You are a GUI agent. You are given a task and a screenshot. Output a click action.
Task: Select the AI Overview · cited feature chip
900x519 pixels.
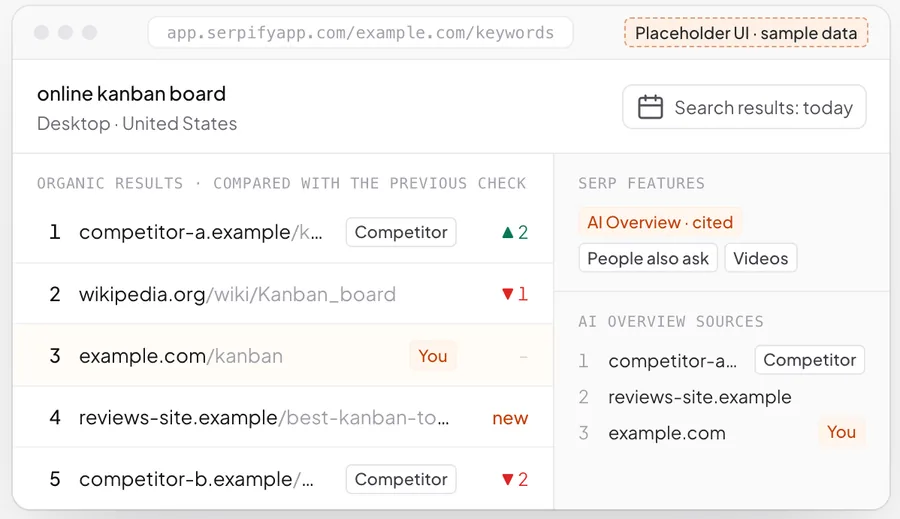[660, 222]
